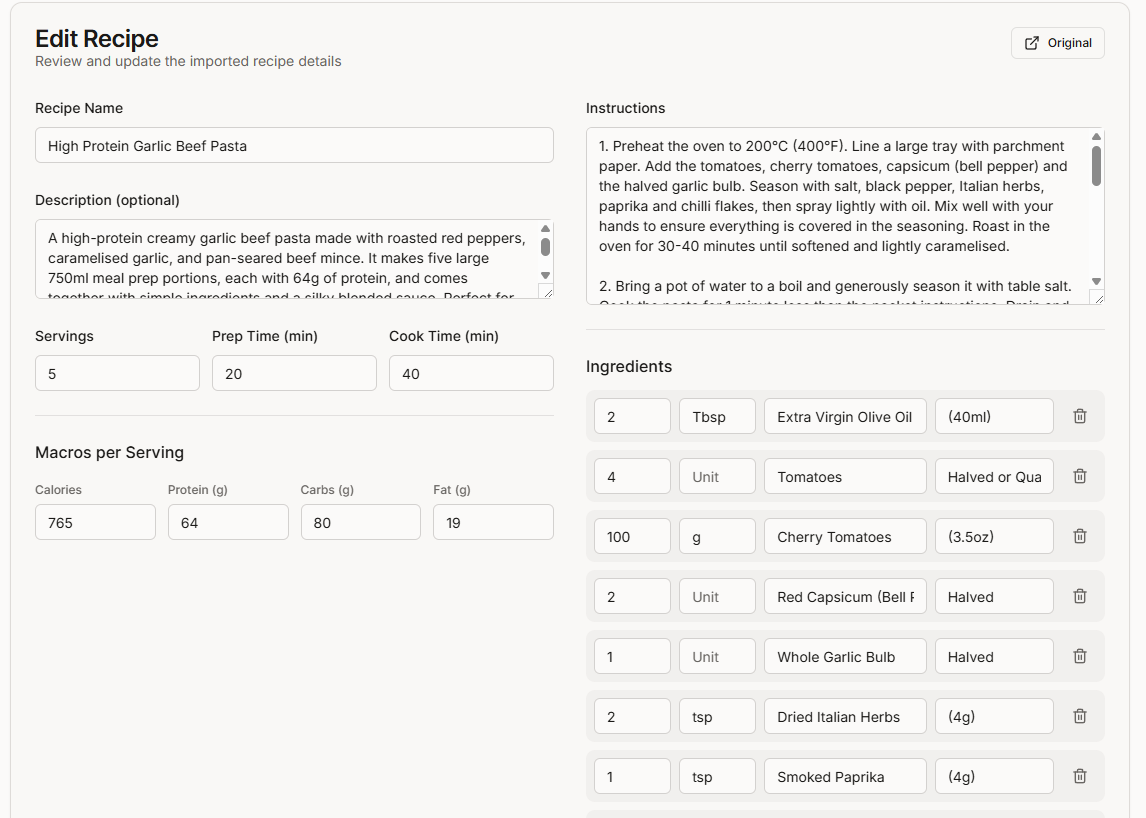Delete the Extra Virgin Olive Oil ingredient

click(1080, 416)
